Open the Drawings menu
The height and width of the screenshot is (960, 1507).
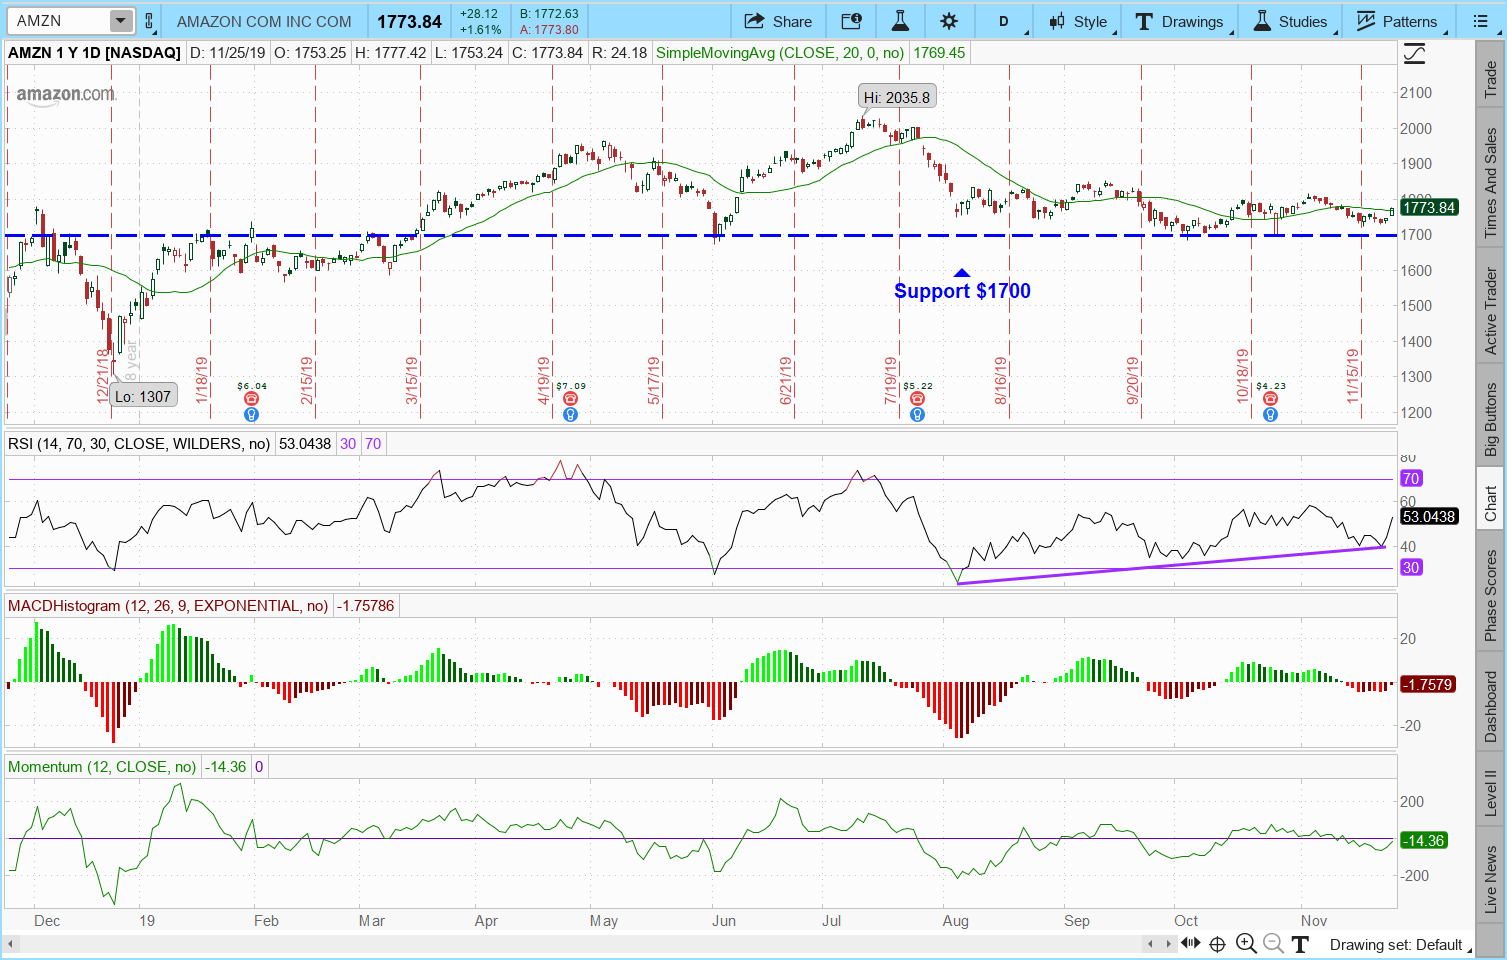[1180, 21]
